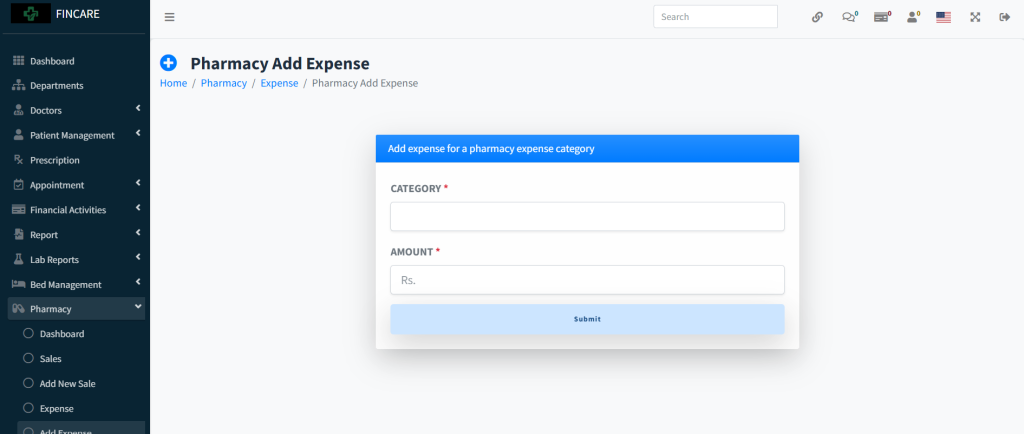Open the user notifications icon

[913, 17]
